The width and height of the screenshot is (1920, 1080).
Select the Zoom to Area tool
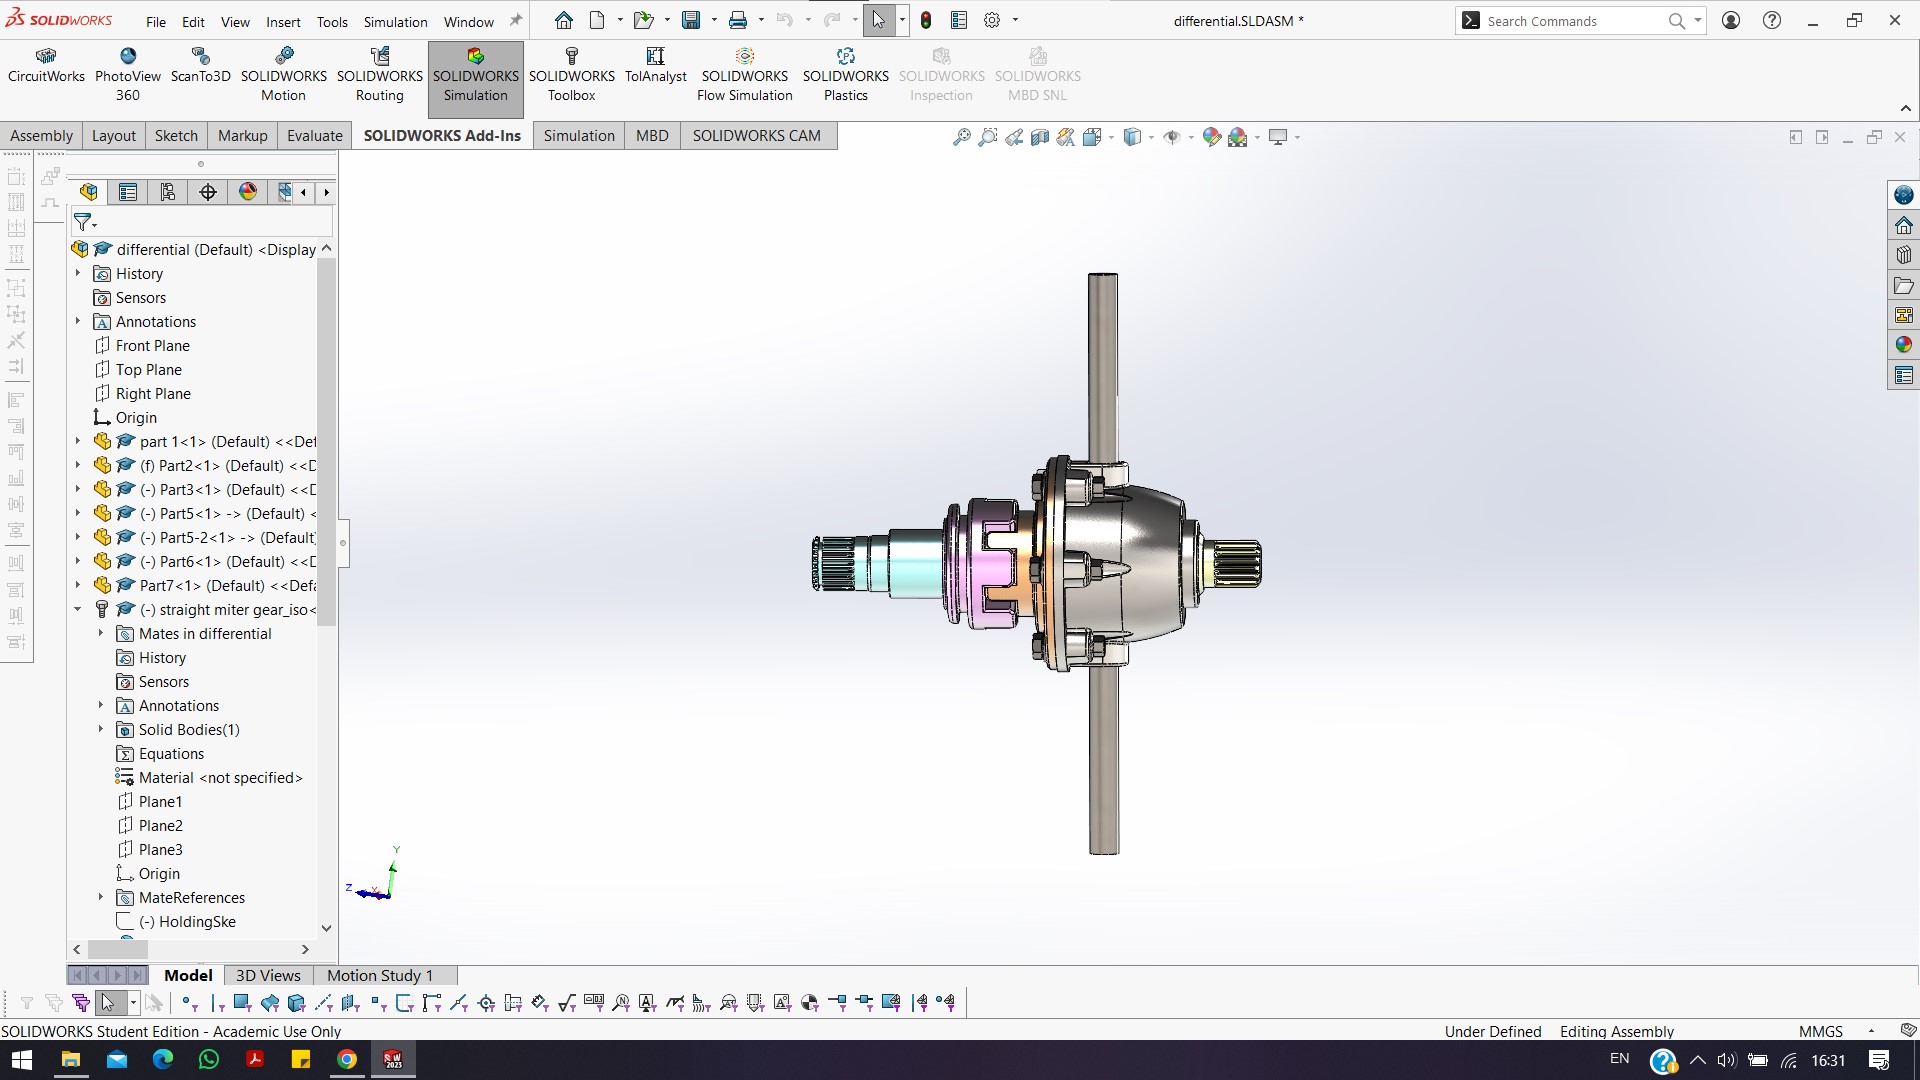(988, 137)
